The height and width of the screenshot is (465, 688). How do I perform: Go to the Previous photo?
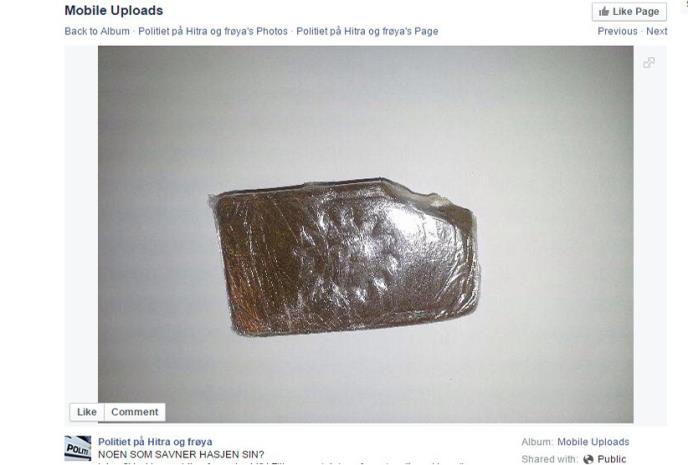[617, 31]
